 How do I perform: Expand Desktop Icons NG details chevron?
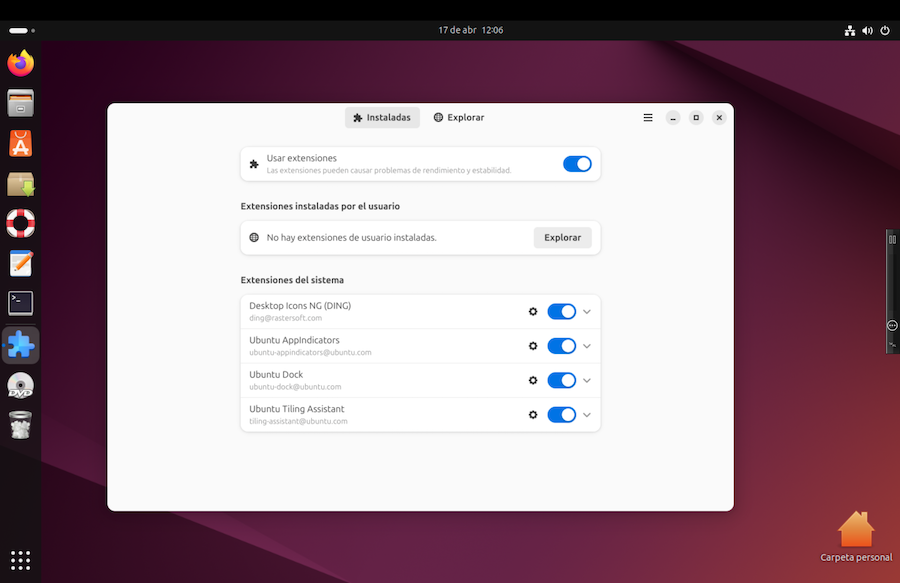pos(587,312)
